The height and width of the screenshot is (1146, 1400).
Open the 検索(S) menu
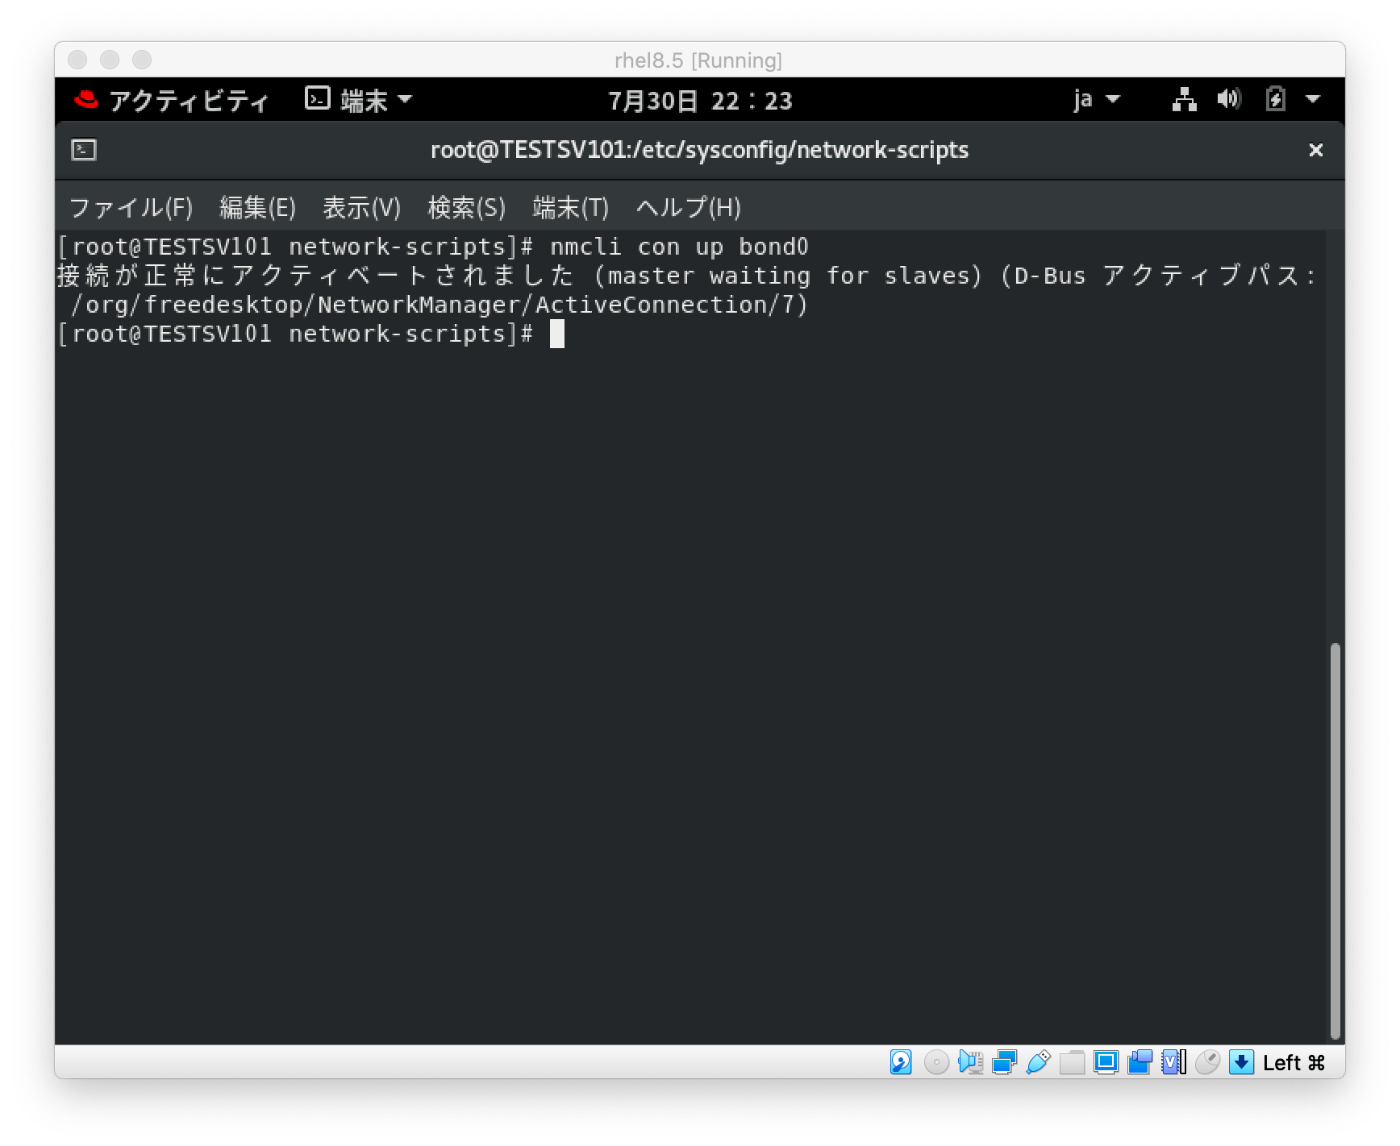(467, 208)
